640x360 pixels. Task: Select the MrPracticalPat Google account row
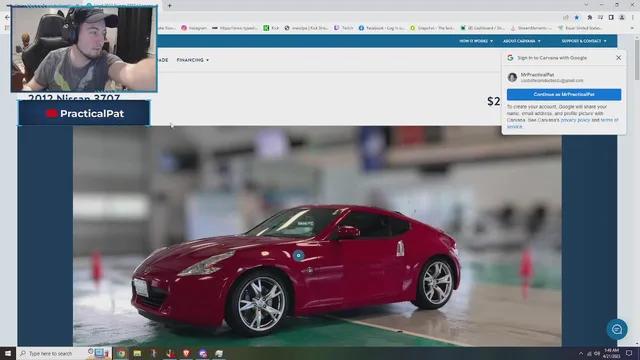[564, 77]
